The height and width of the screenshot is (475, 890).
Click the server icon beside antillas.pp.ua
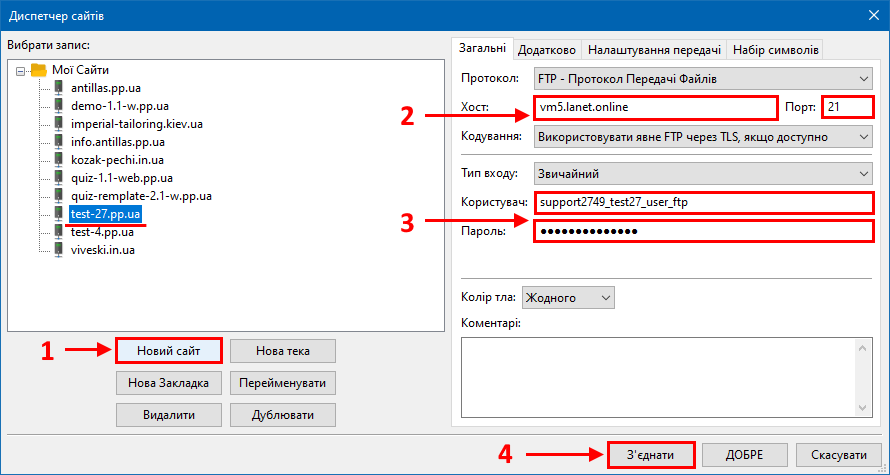59,88
